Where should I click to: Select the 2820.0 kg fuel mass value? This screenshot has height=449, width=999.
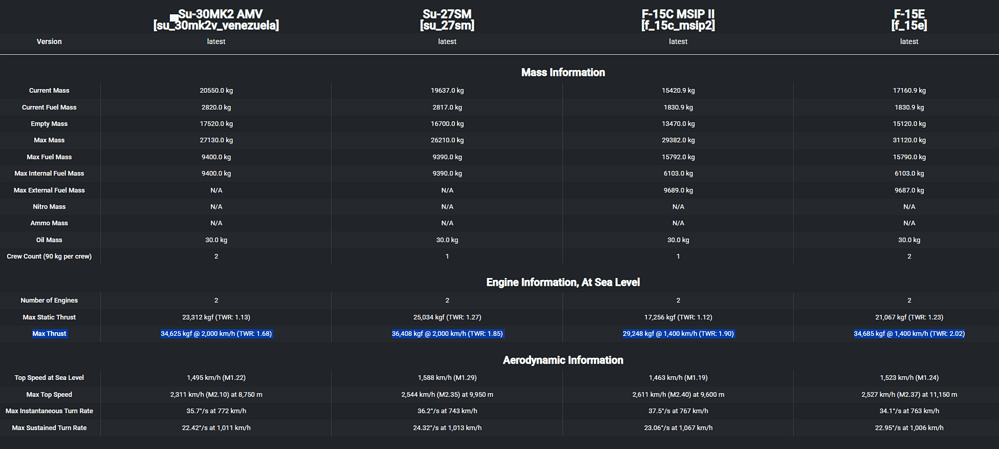[216, 107]
